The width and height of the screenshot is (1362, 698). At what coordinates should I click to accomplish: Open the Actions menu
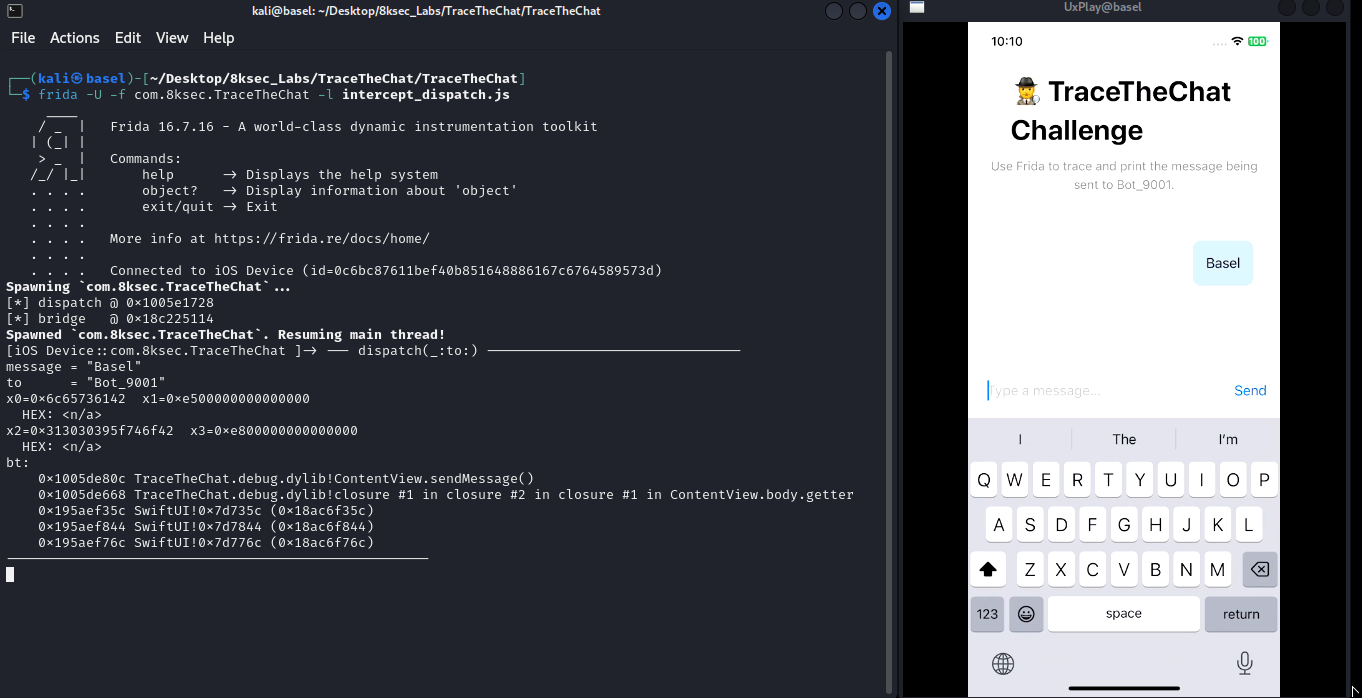(x=75, y=38)
